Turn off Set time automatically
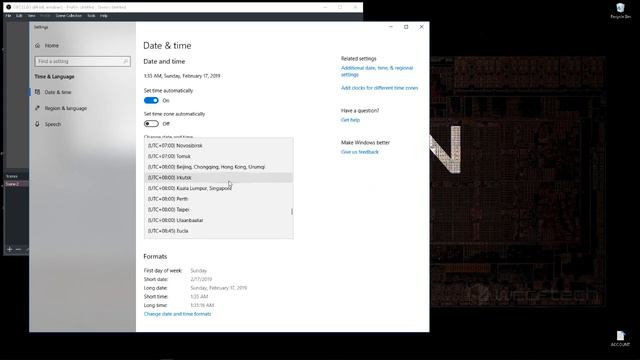This screenshot has width=640, height=360. (x=151, y=100)
